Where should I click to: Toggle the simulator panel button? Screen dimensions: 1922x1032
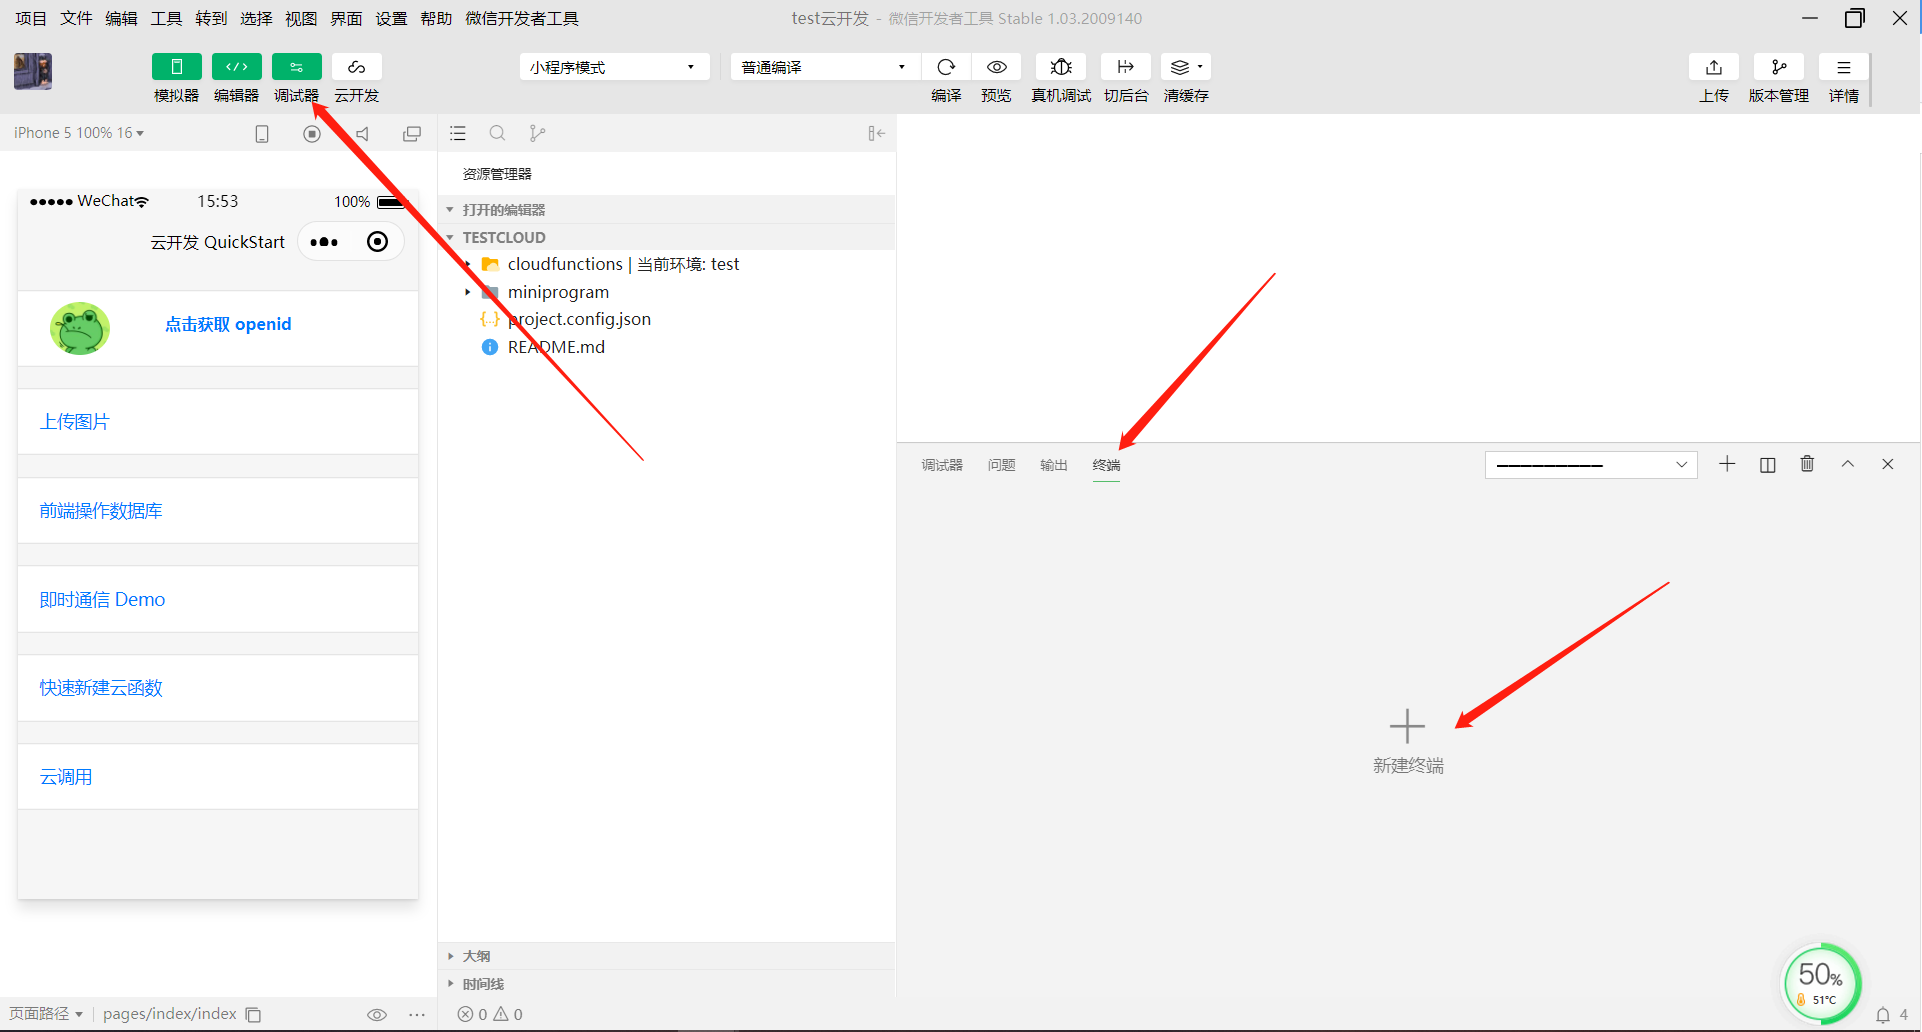pyautogui.click(x=176, y=67)
